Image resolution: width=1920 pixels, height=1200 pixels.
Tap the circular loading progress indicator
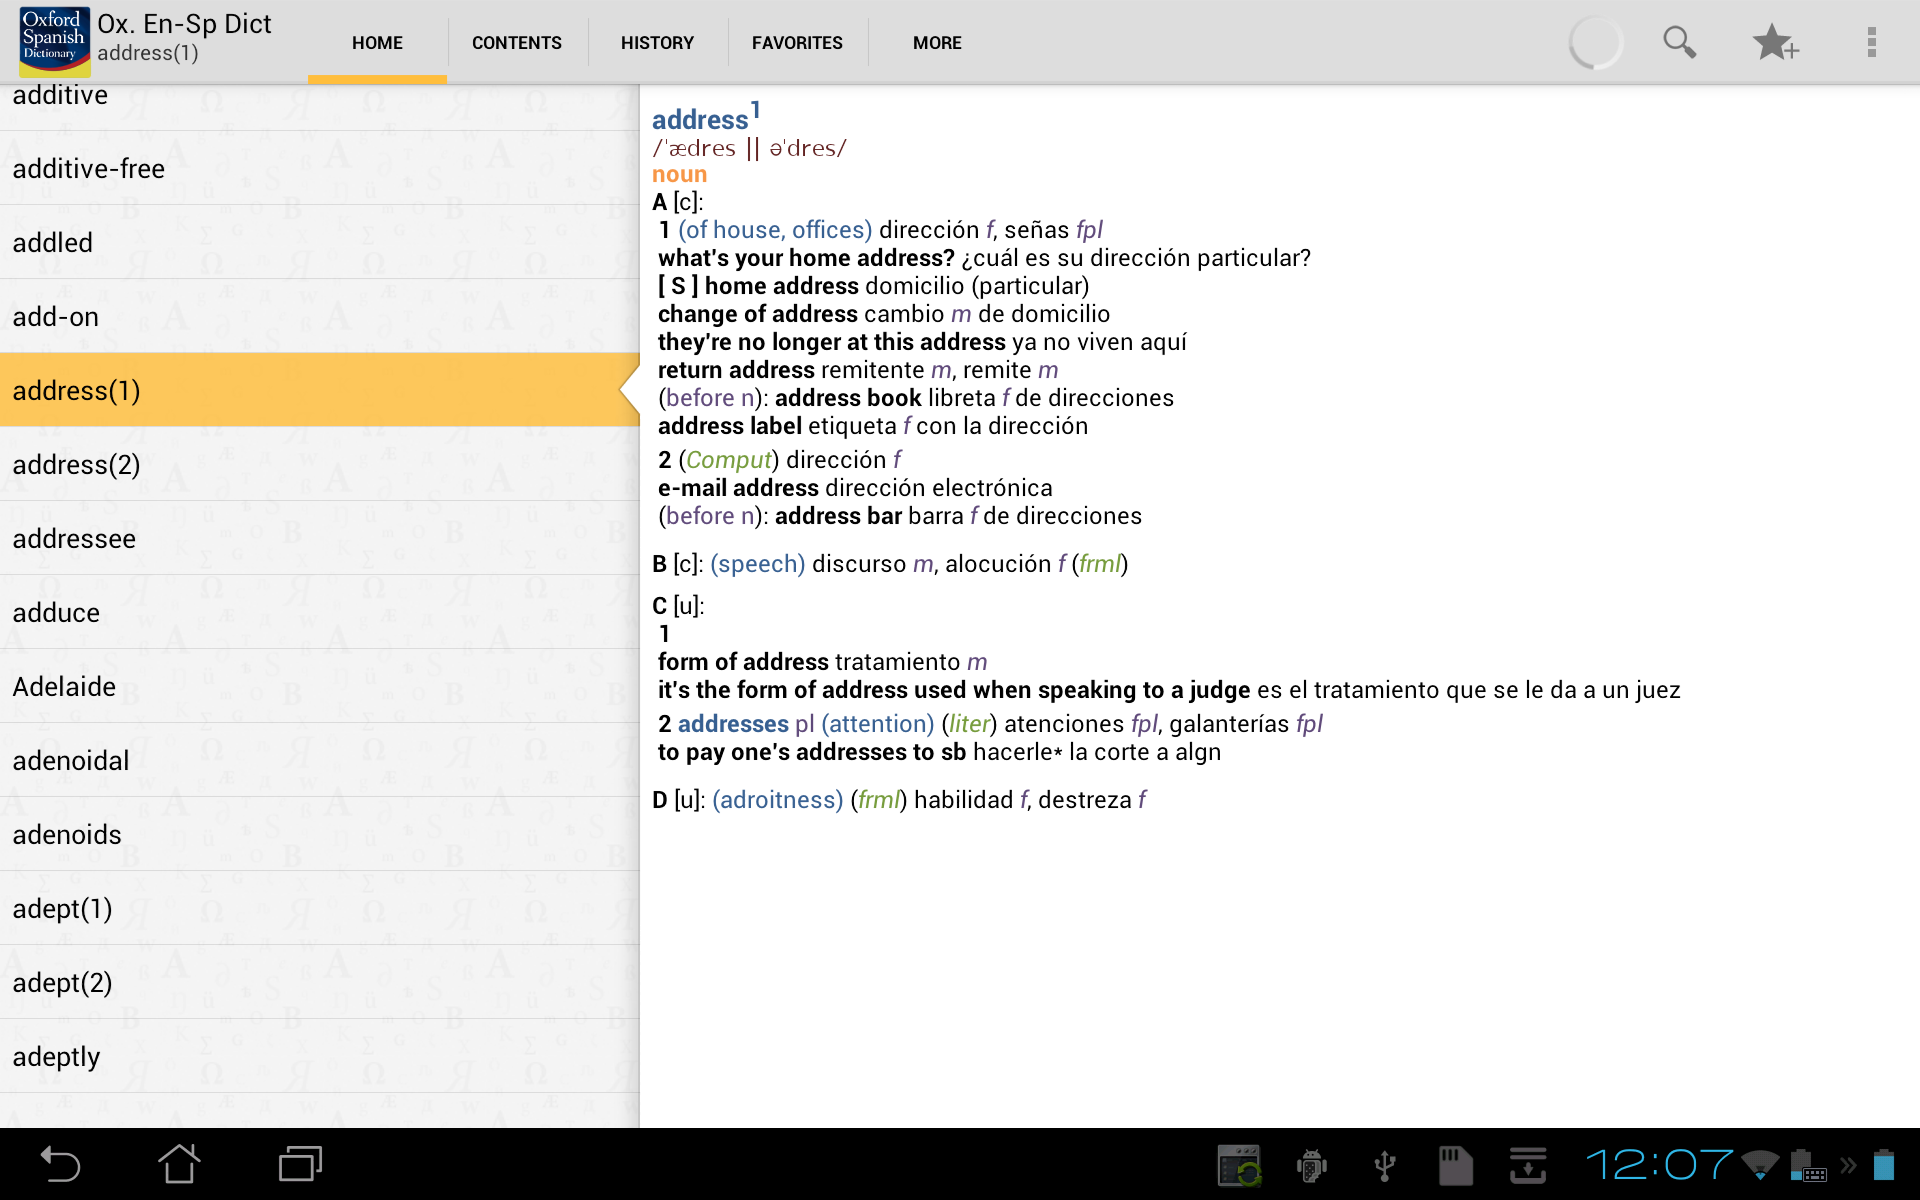click(x=1594, y=42)
